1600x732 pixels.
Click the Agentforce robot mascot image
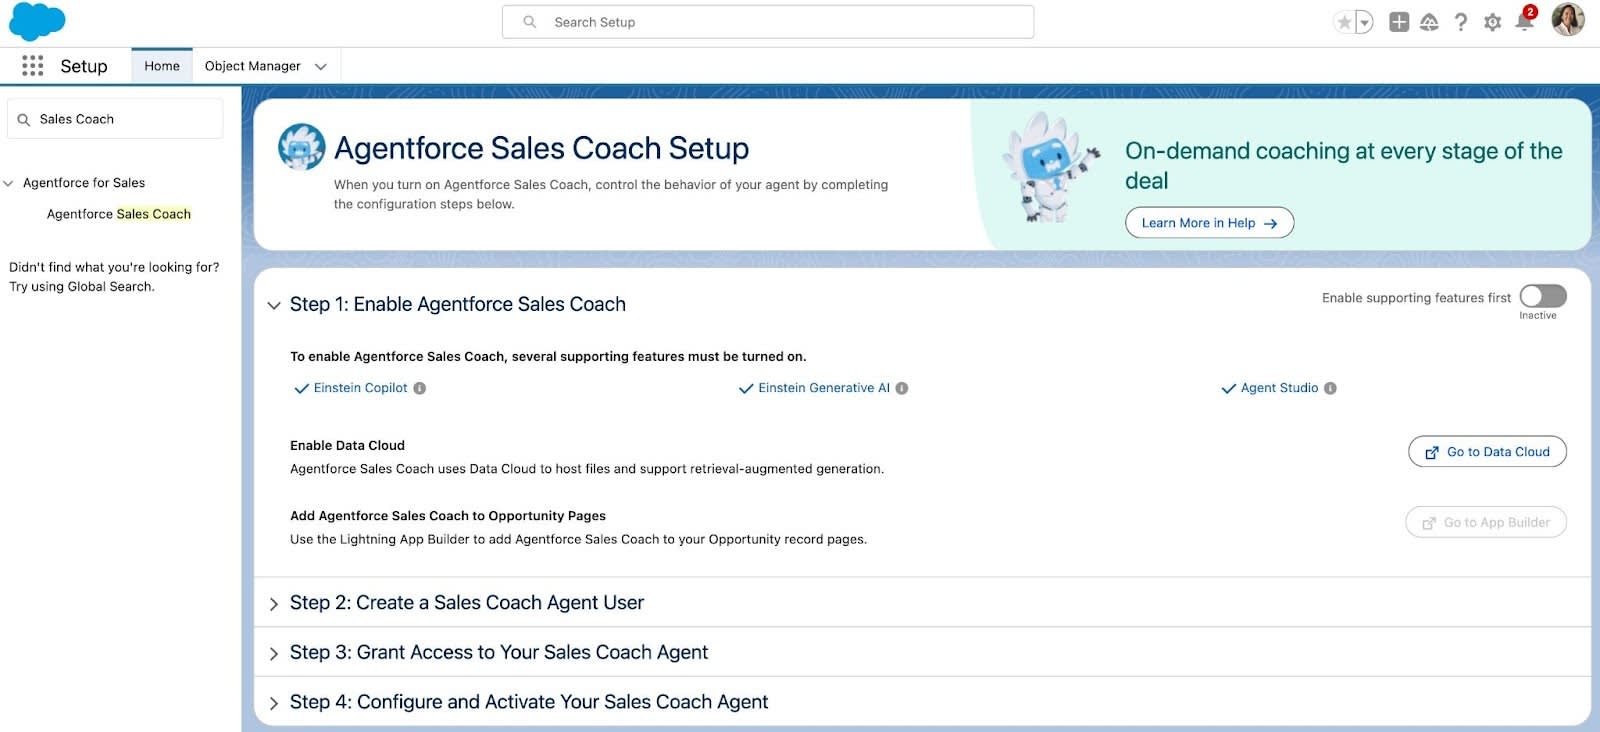coord(1052,167)
